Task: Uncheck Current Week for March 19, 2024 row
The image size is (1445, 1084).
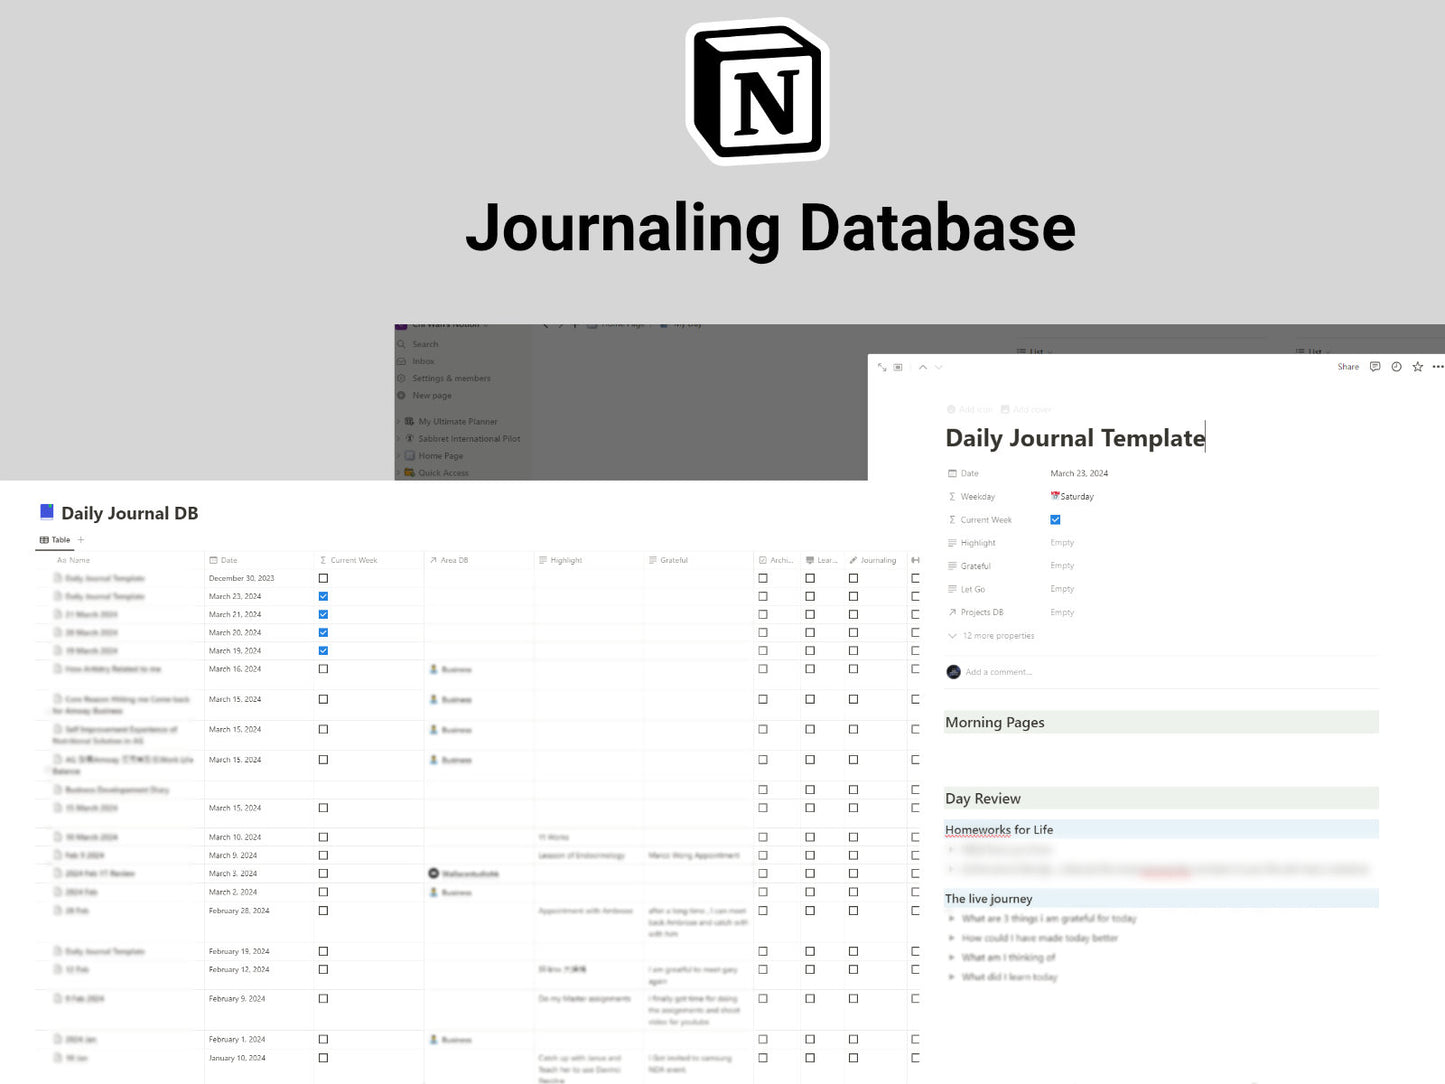Action: point(323,650)
